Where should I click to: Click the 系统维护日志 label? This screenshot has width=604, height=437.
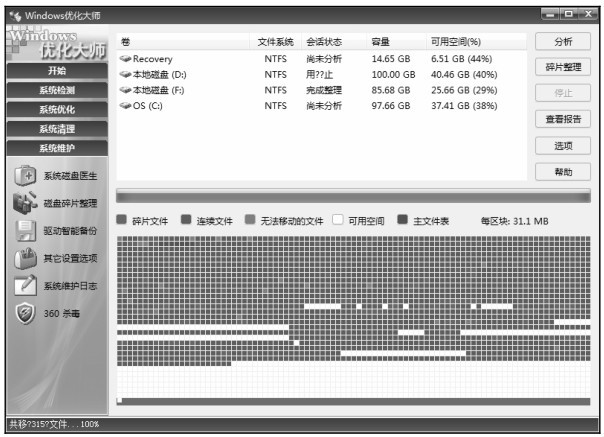[x=70, y=286]
